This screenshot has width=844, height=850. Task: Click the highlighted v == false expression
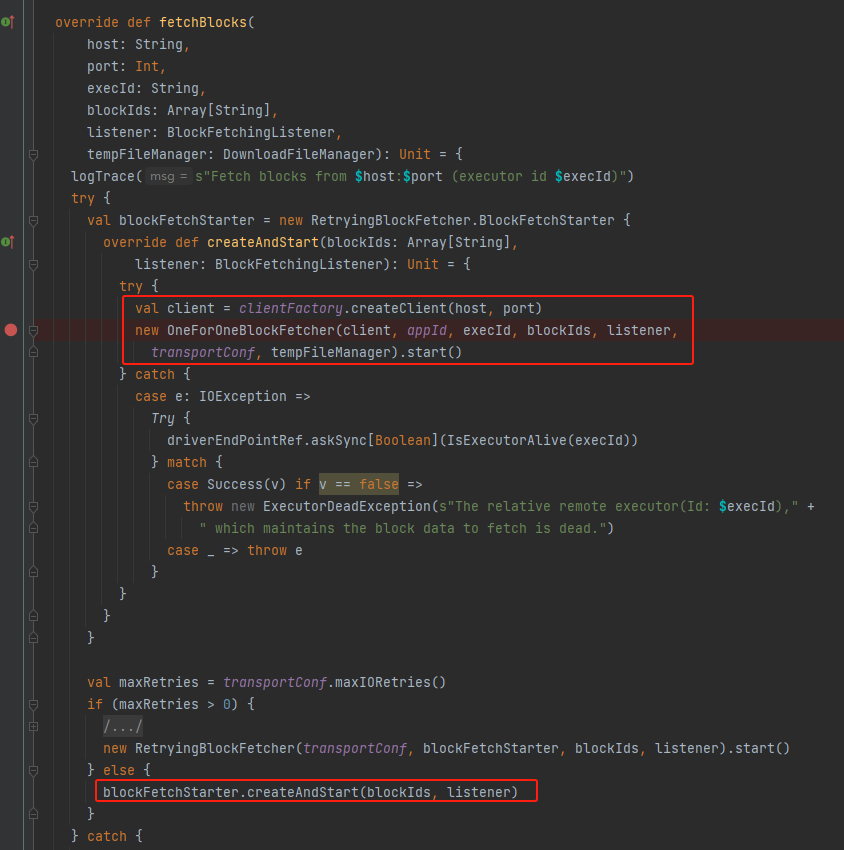(x=359, y=484)
